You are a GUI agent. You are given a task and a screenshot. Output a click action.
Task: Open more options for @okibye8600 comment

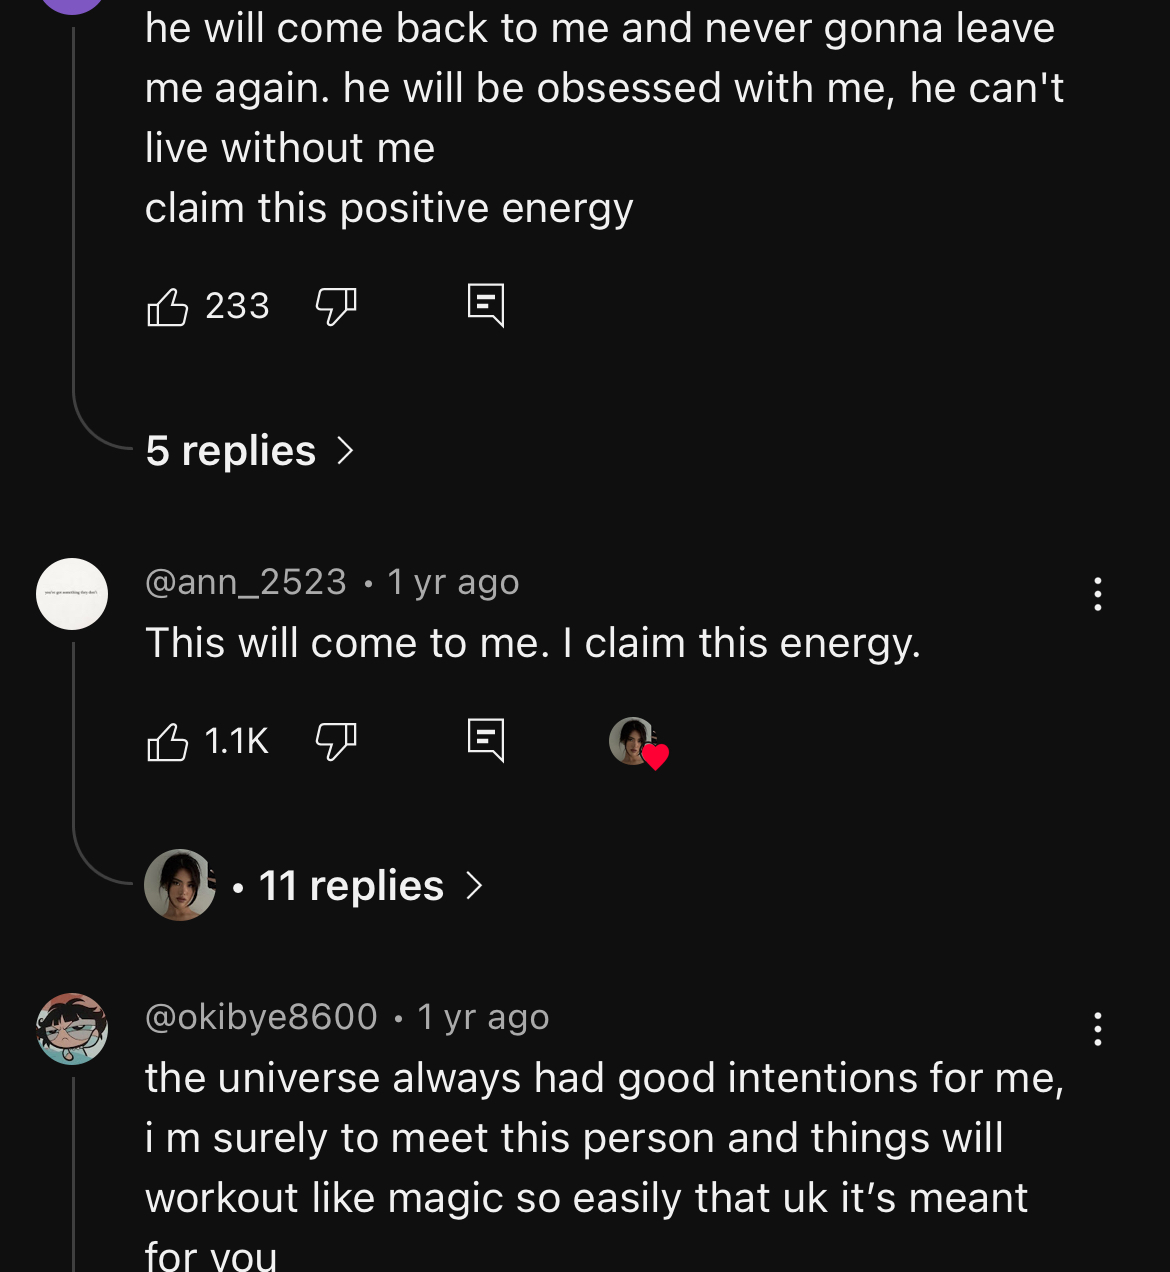click(x=1098, y=1029)
